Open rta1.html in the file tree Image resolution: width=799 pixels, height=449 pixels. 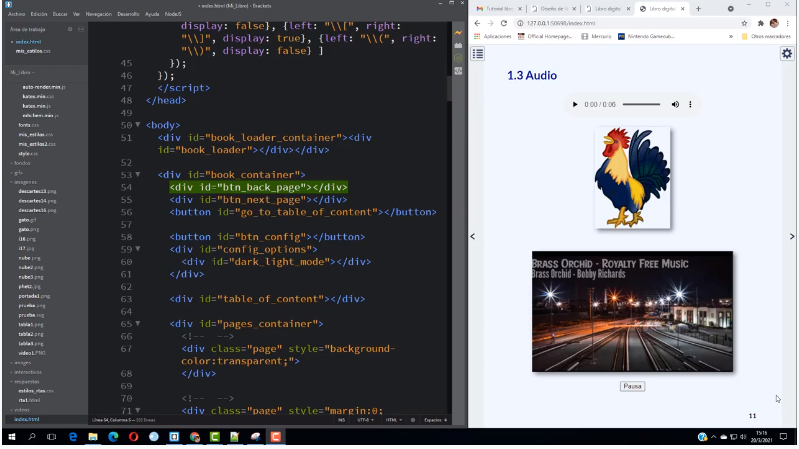[x=29, y=400]
